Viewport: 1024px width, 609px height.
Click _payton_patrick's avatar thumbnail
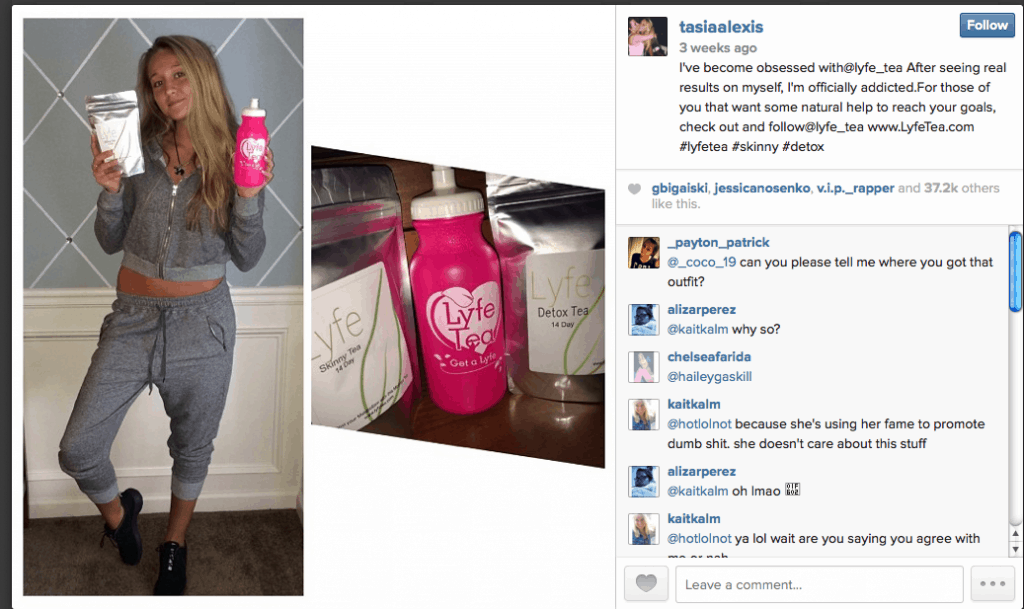[x=643, y=253]
